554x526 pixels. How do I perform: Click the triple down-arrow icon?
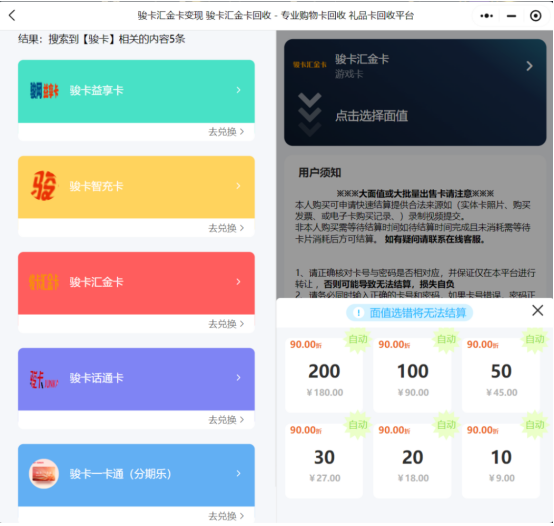[x=310, y=115]
